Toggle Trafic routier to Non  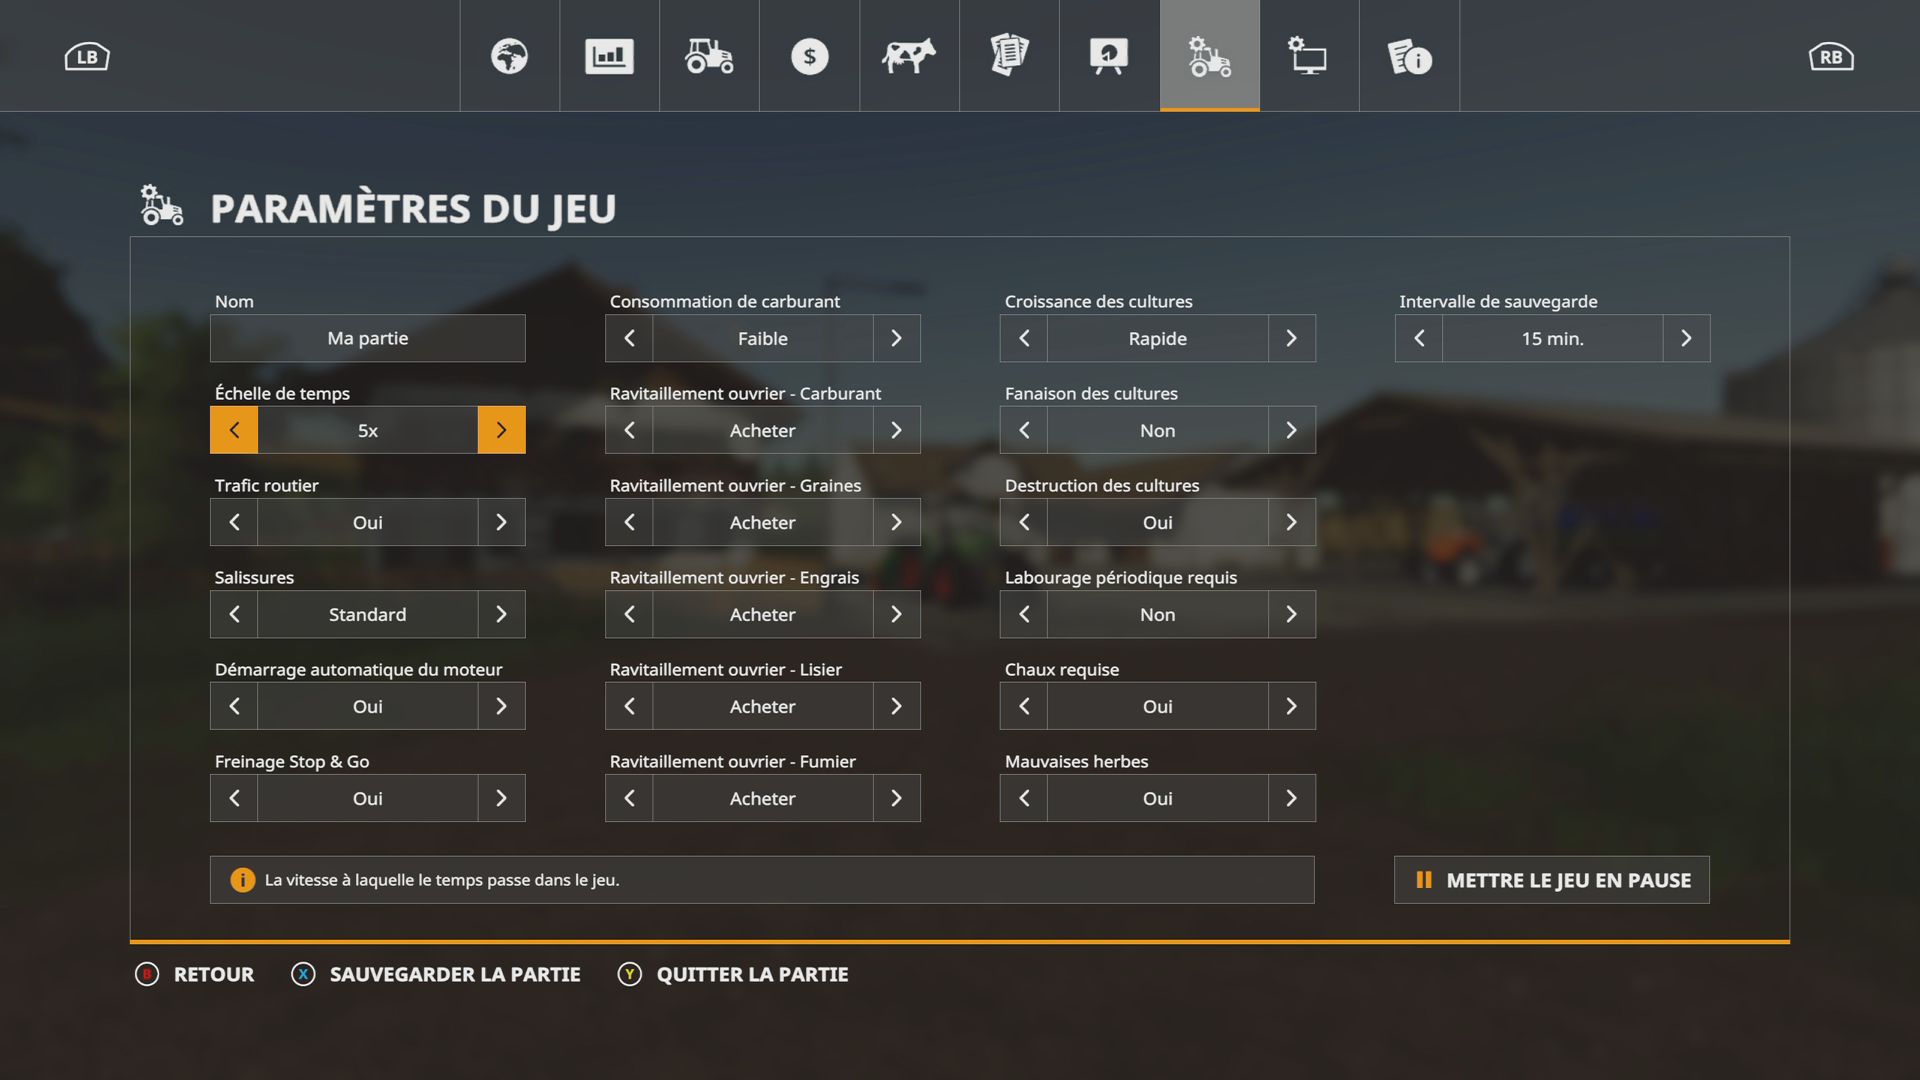(x=501, y=522)
